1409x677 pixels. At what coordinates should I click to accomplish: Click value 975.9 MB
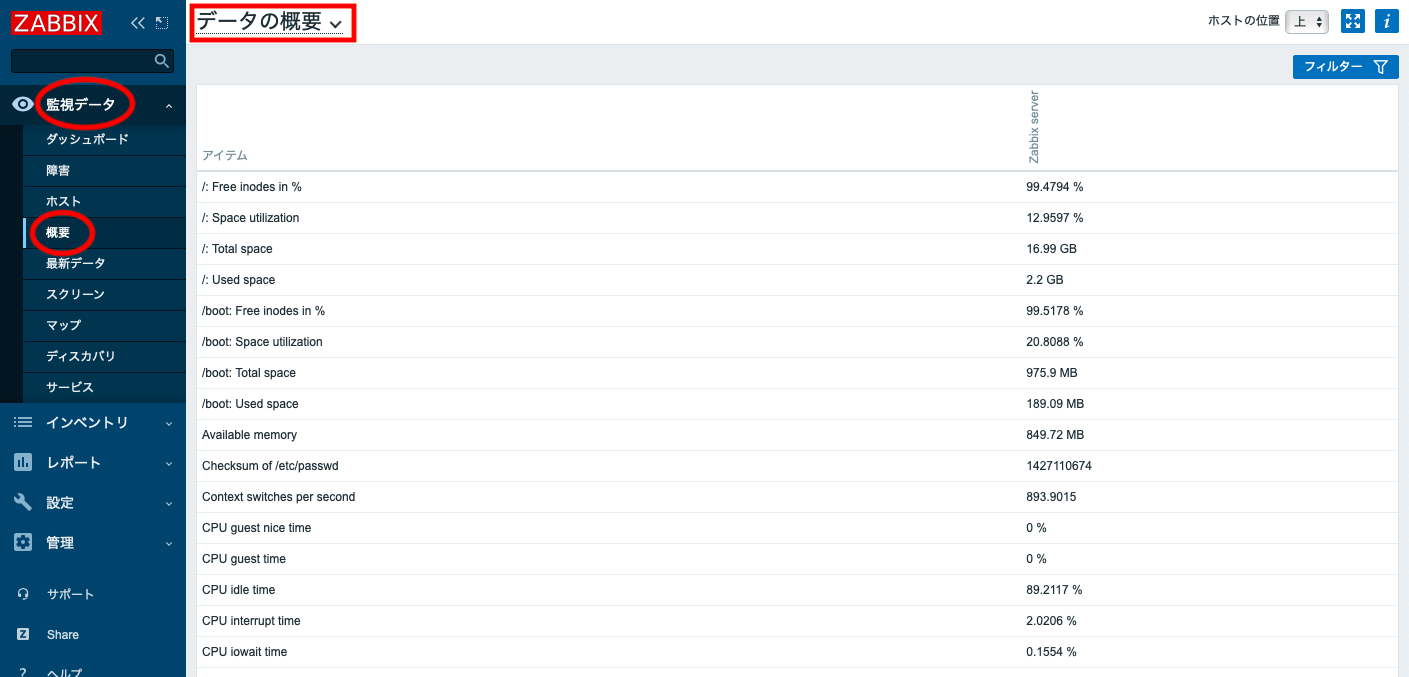coord(1052,373)
